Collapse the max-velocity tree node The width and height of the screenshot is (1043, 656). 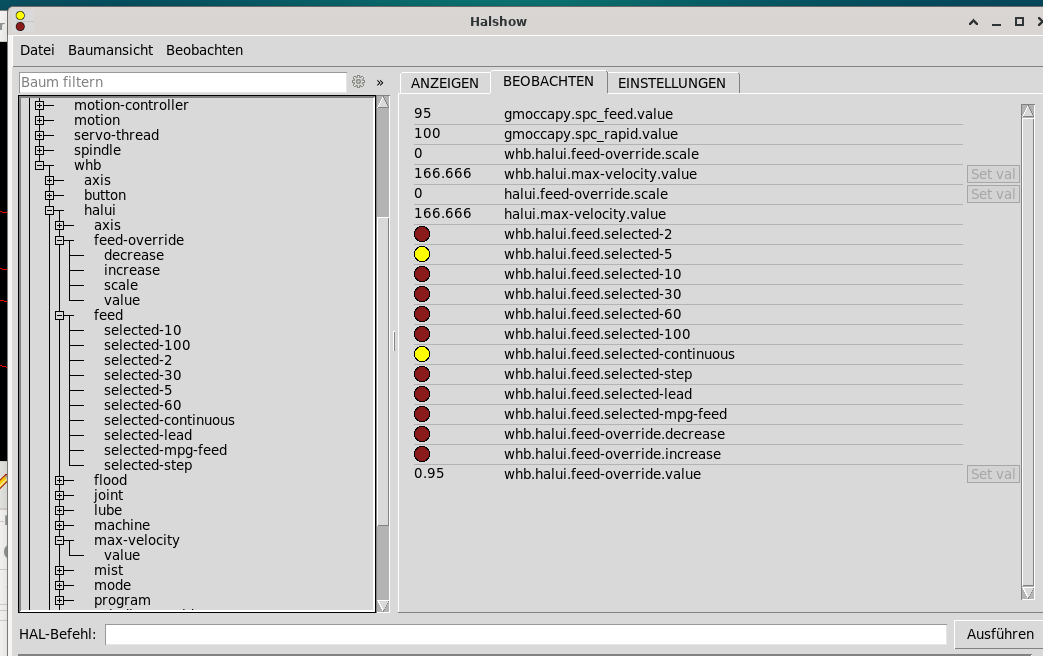(60, 540)
